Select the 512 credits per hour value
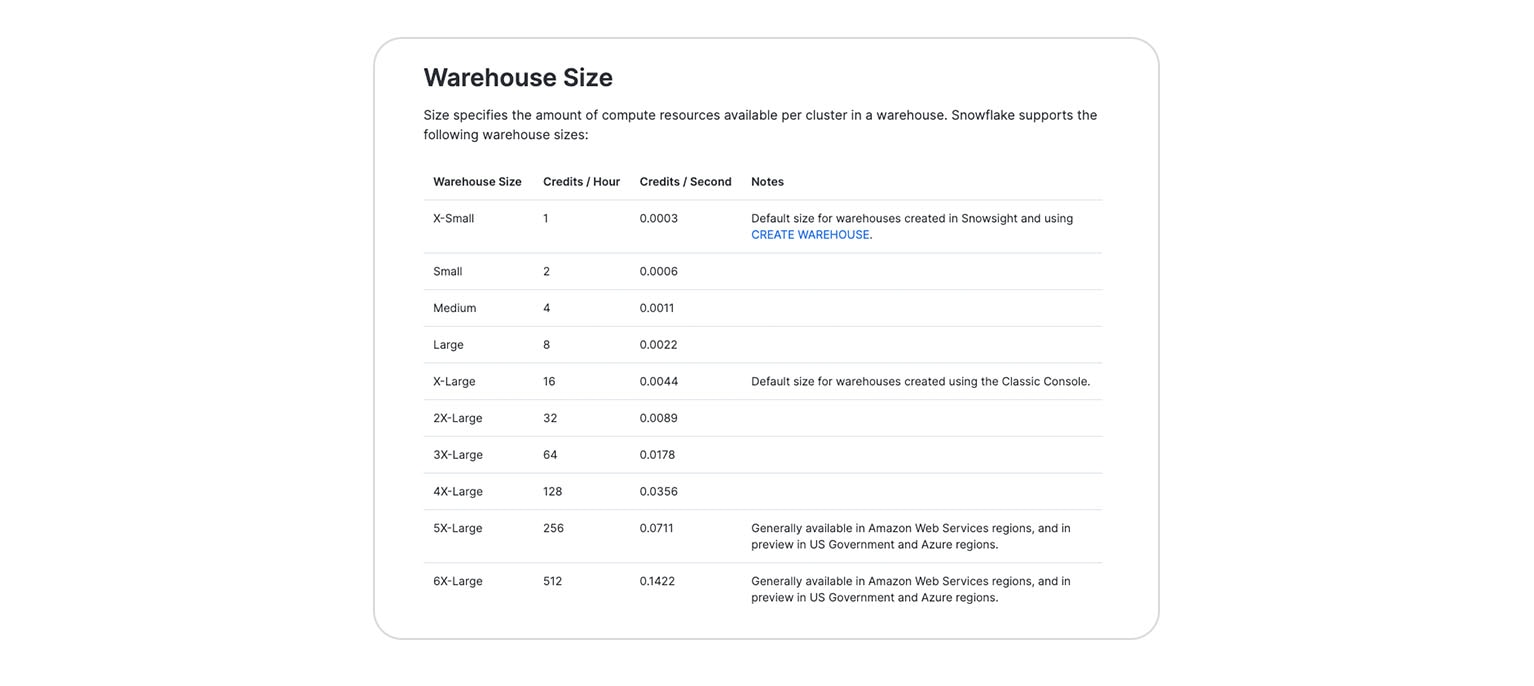1534x686 pixels. tap(553, 580)
